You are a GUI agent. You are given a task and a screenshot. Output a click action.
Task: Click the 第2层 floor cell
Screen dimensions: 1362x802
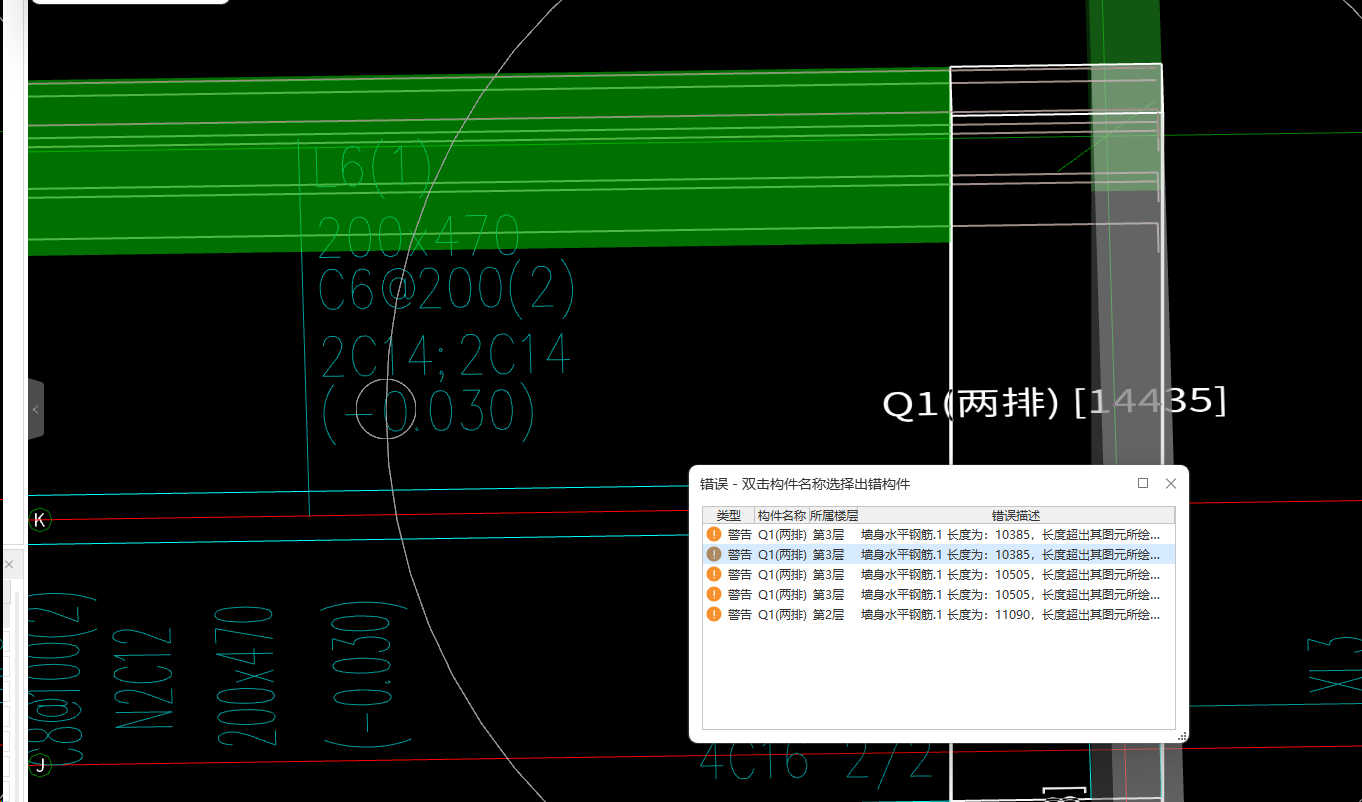(x=828, y=614)
